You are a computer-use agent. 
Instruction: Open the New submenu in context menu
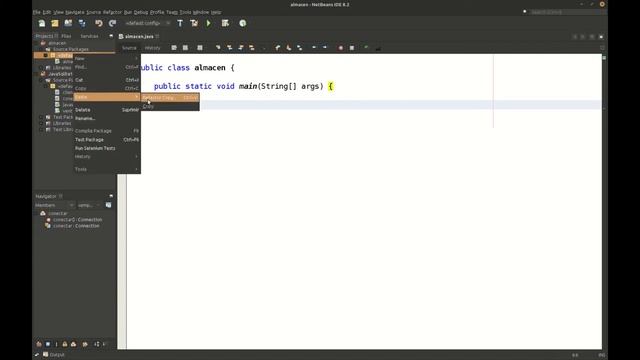coord(107,58)
